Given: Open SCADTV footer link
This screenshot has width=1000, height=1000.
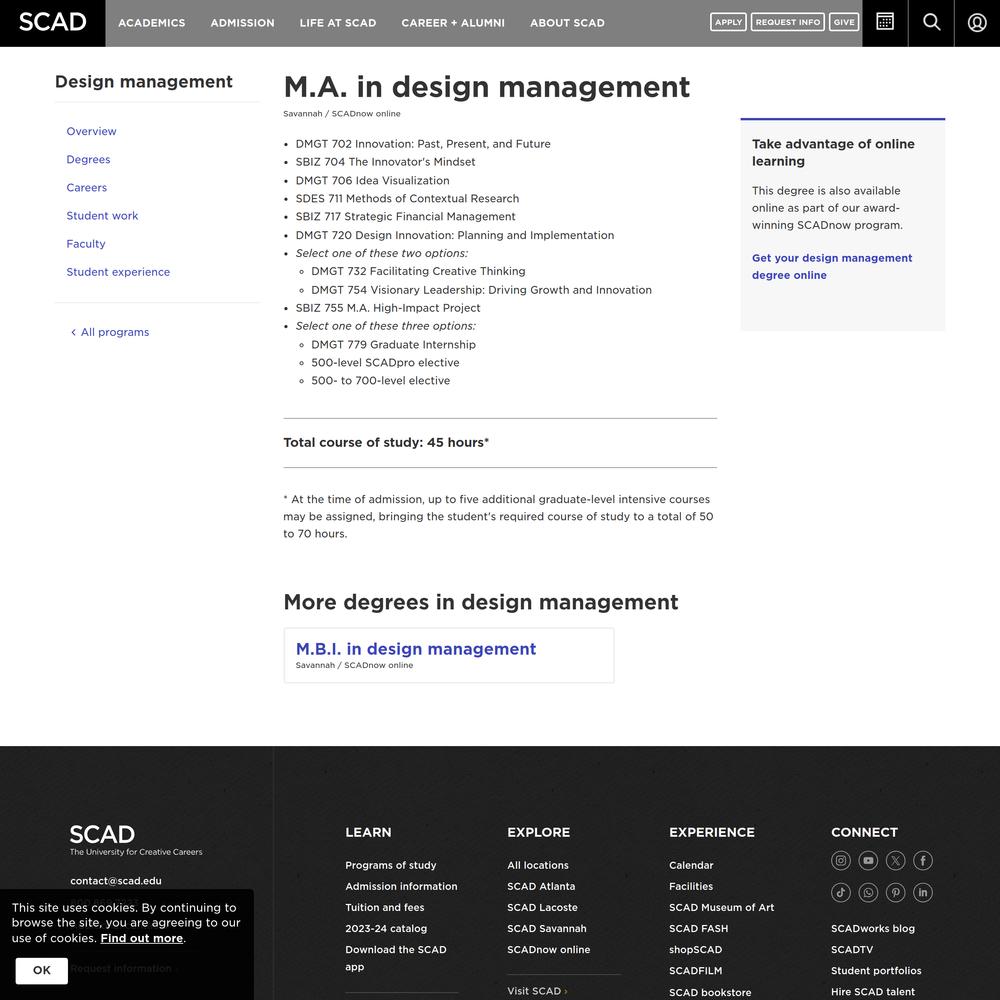Looking at the screenshot, I should [x=852, y=950].
